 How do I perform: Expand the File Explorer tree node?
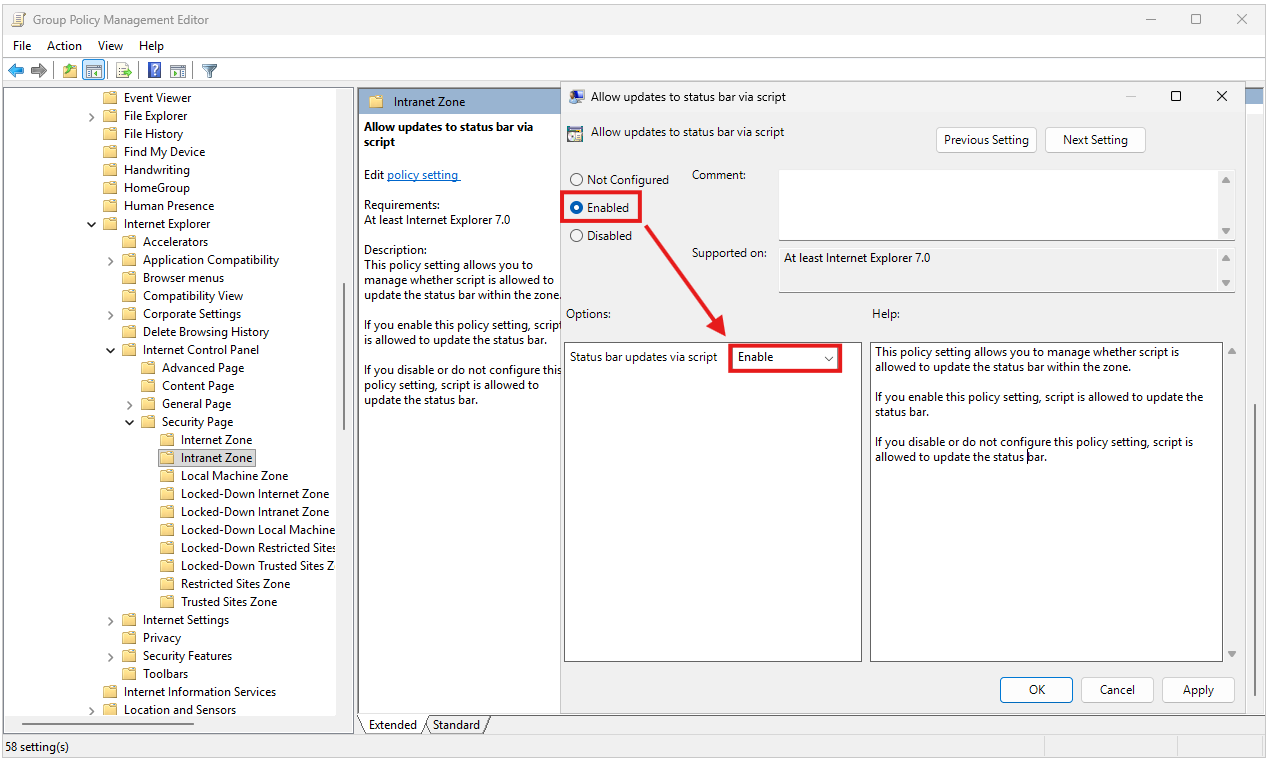pos(92,116)
